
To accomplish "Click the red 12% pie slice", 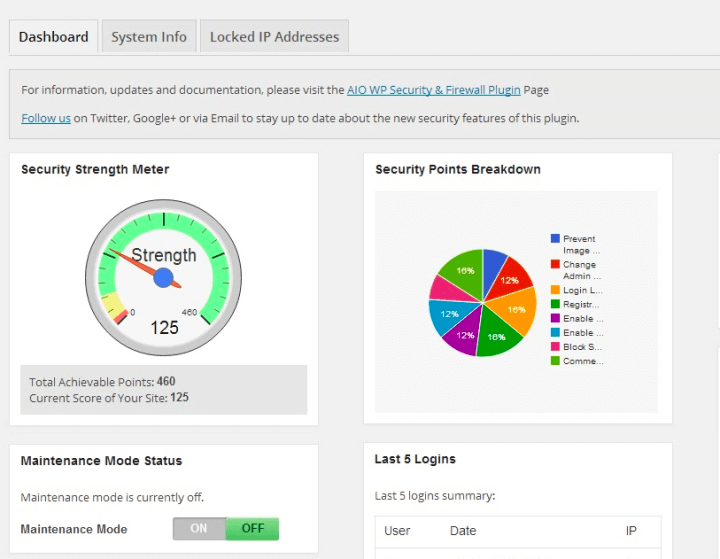I will 510,279.
